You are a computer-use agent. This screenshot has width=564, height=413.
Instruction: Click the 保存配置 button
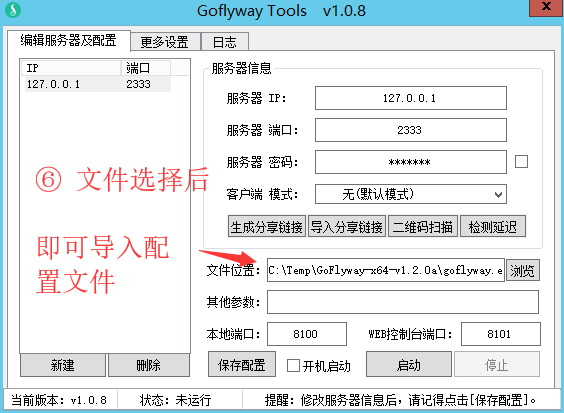point(242,365)
